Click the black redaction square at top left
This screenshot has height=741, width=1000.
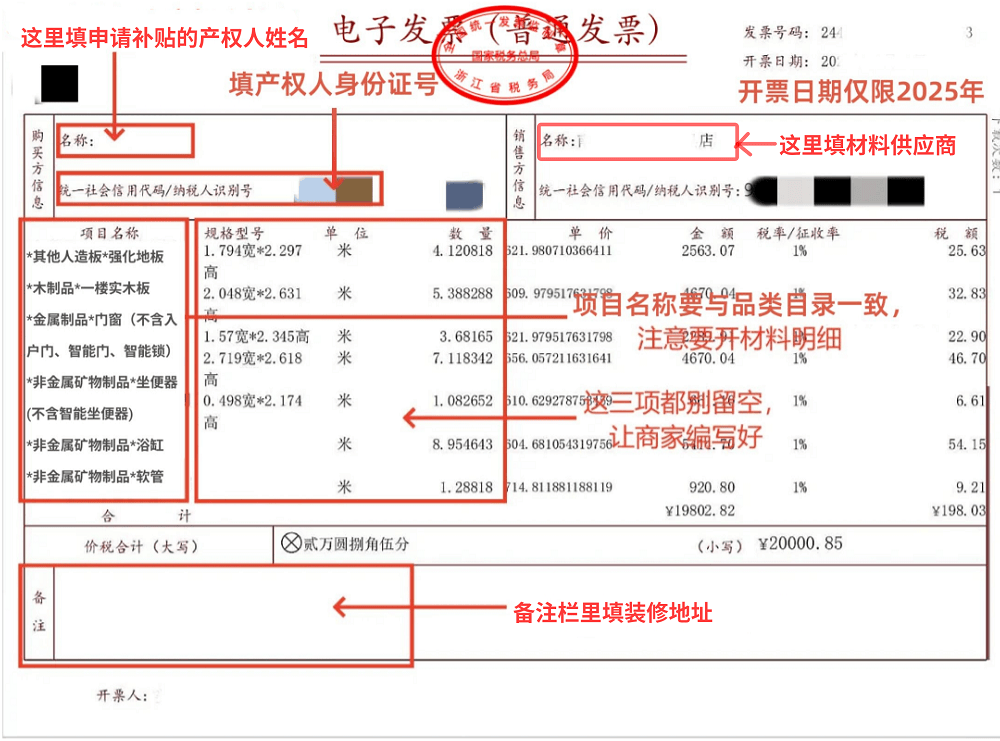[x=60, y=83]
